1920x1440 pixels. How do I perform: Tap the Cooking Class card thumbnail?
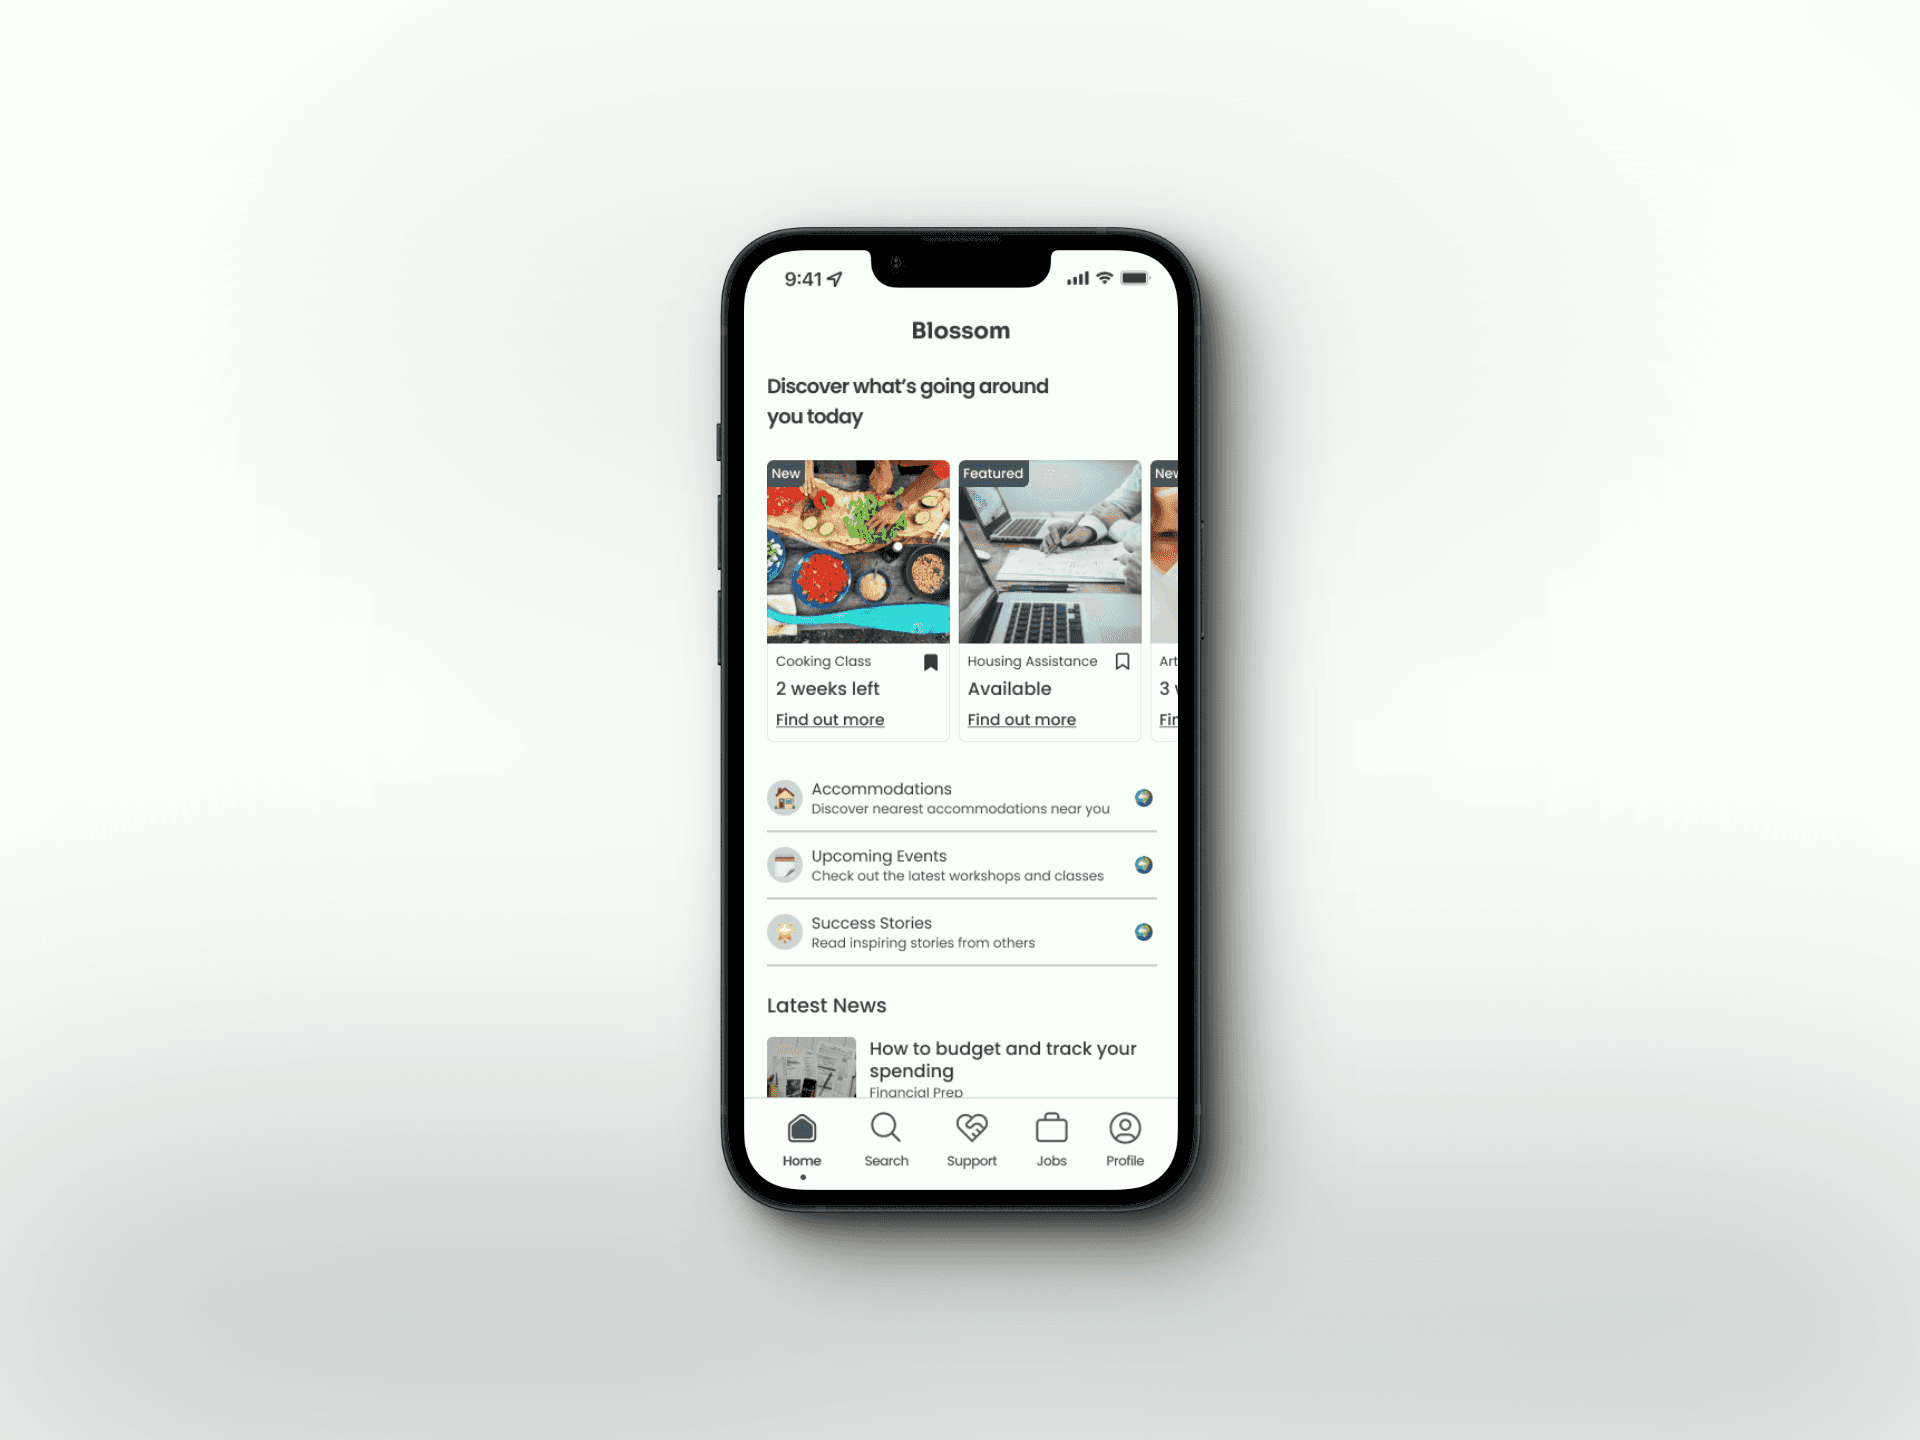[860, 549]
